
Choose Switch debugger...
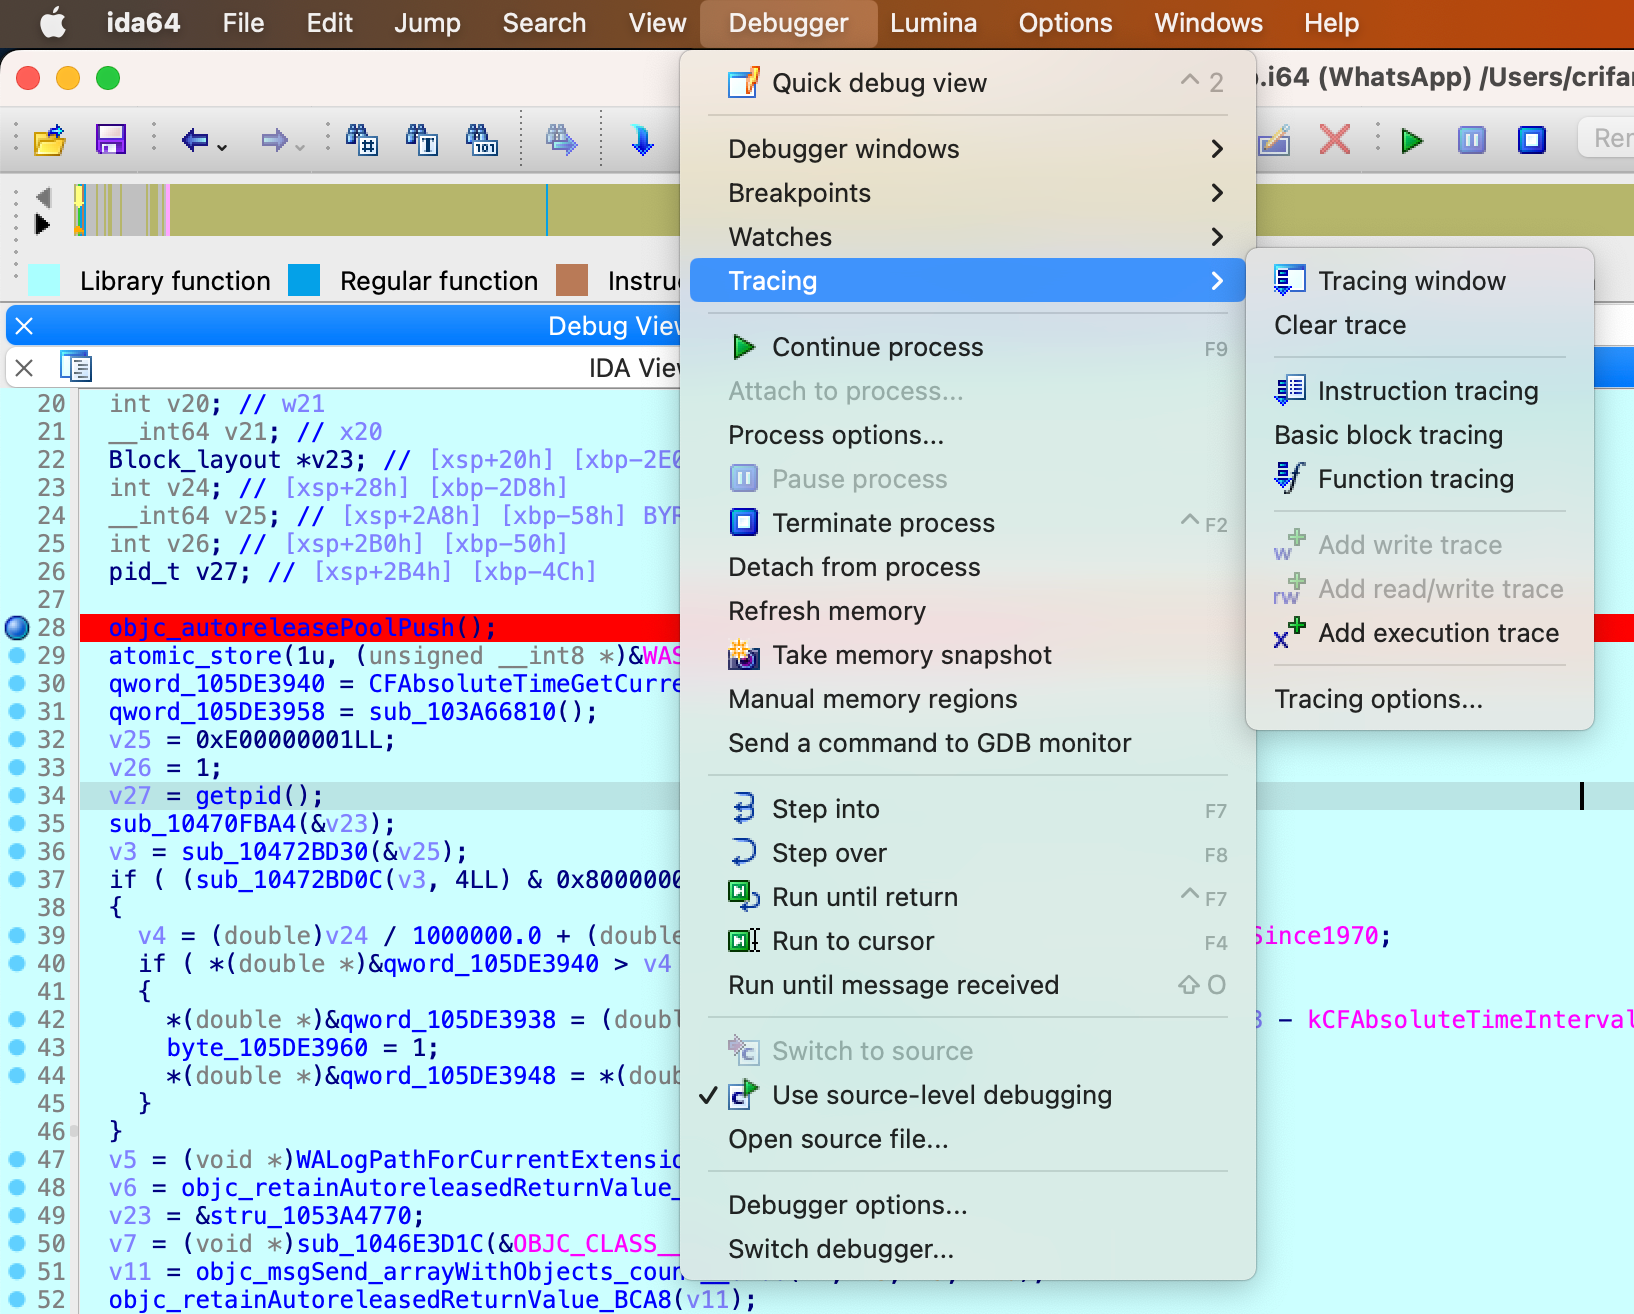tap(967, 1249)
